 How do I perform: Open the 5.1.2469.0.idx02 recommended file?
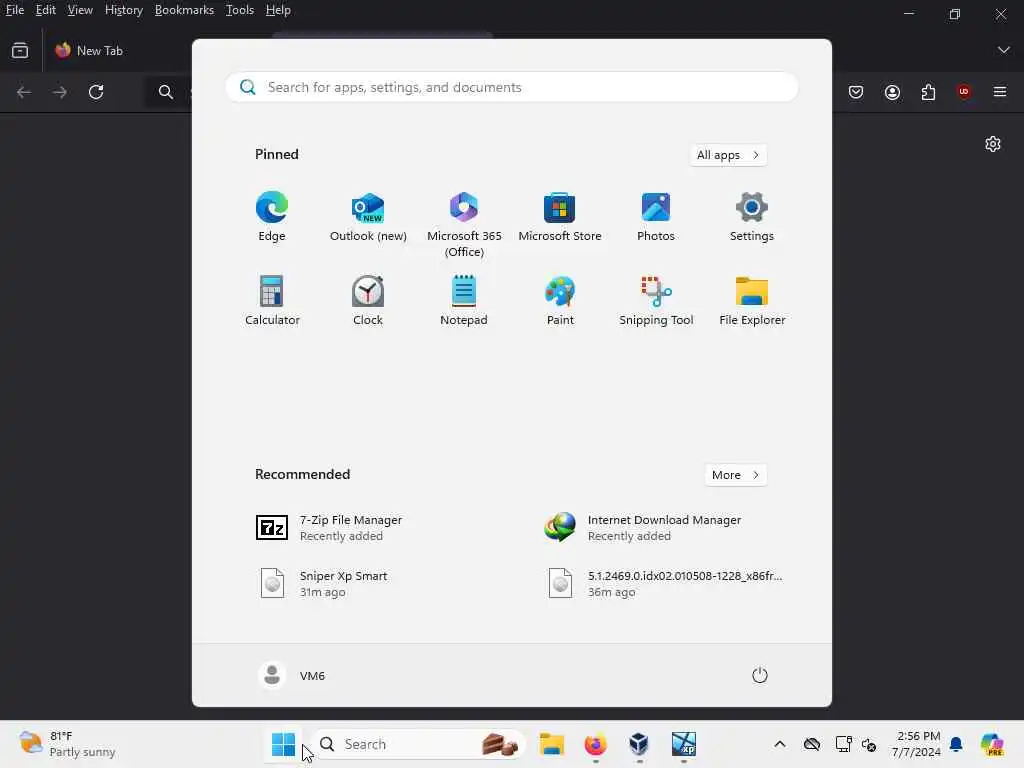pyautogui.click(x=664, y=583)
